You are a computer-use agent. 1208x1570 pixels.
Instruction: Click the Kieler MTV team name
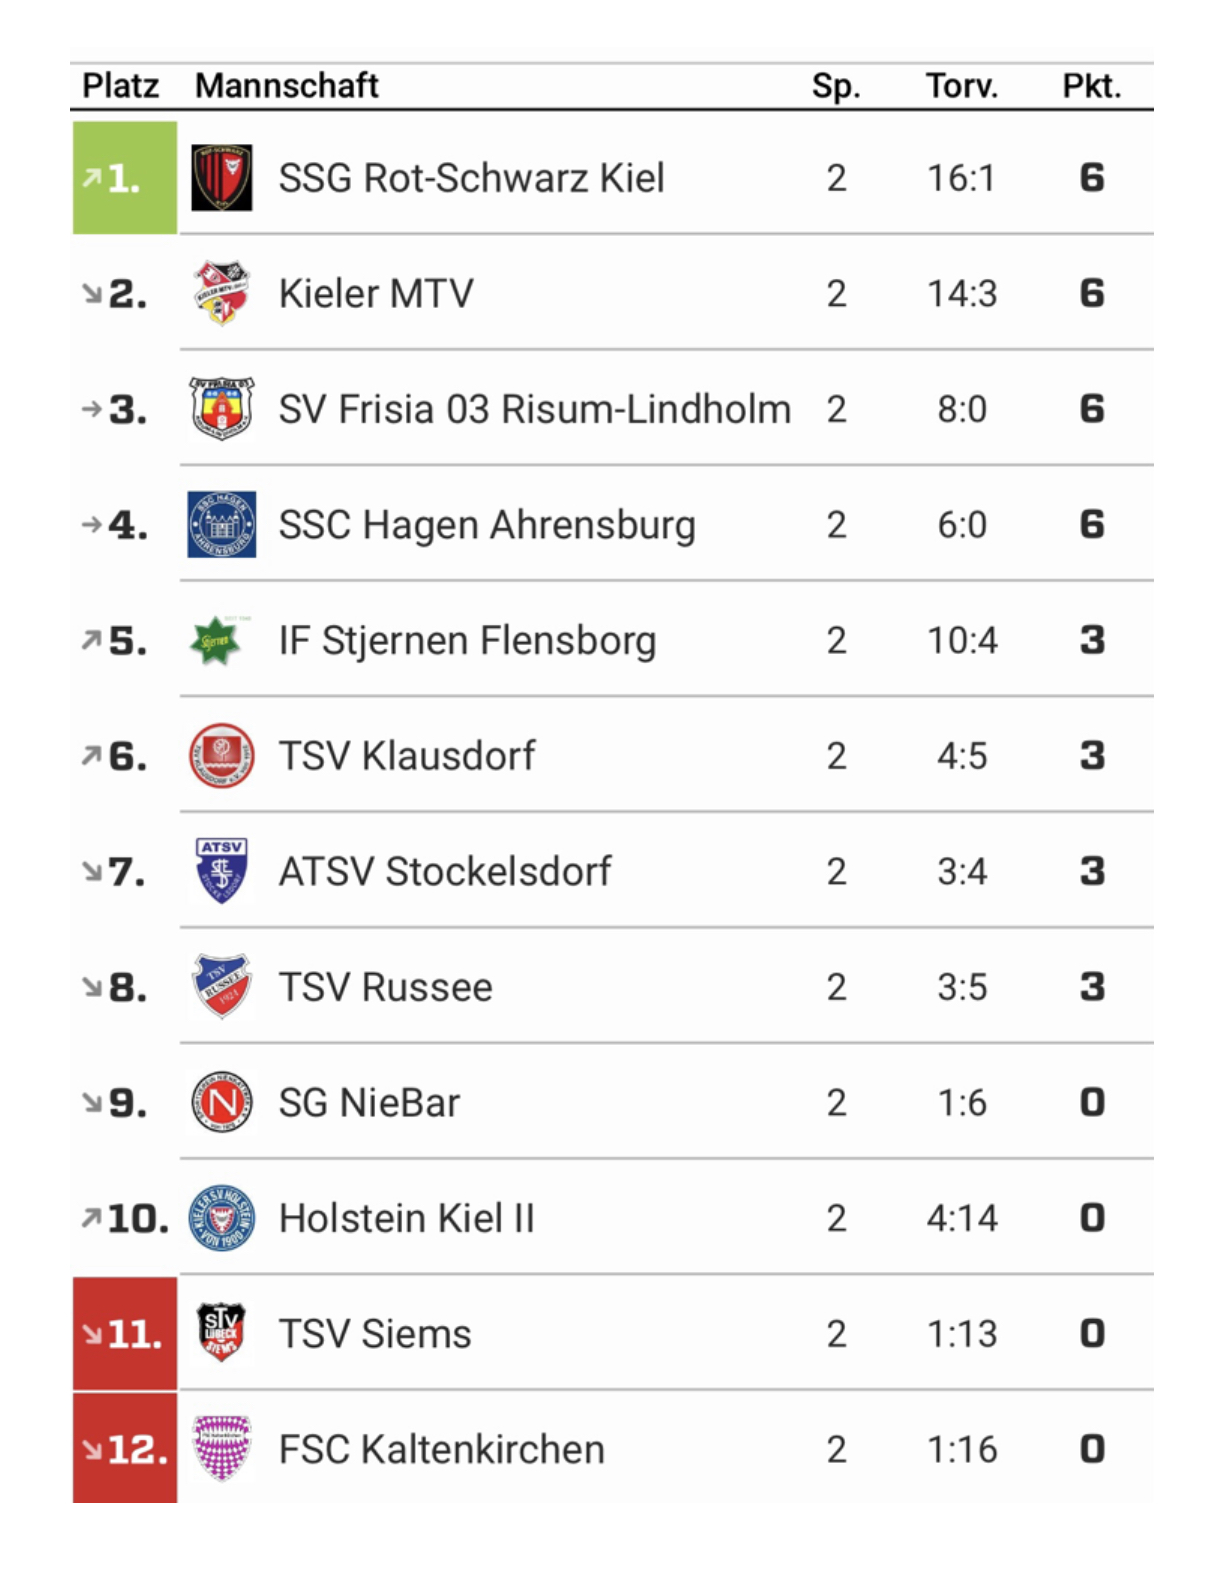pos(376,294)
